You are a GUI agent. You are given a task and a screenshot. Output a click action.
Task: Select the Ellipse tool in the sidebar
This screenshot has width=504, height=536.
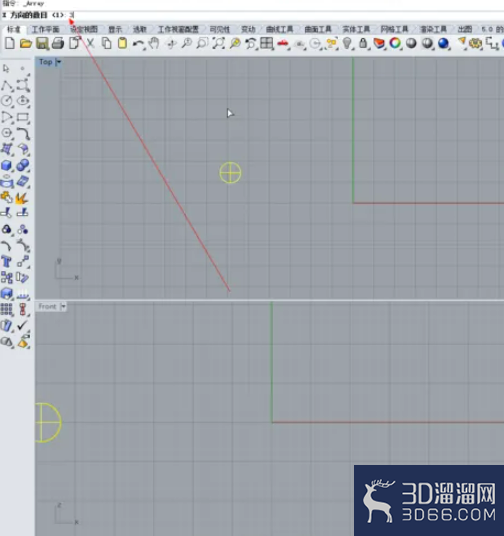23,101
